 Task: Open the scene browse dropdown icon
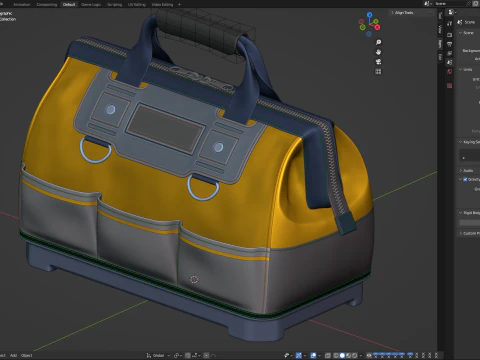click(427, 3)
